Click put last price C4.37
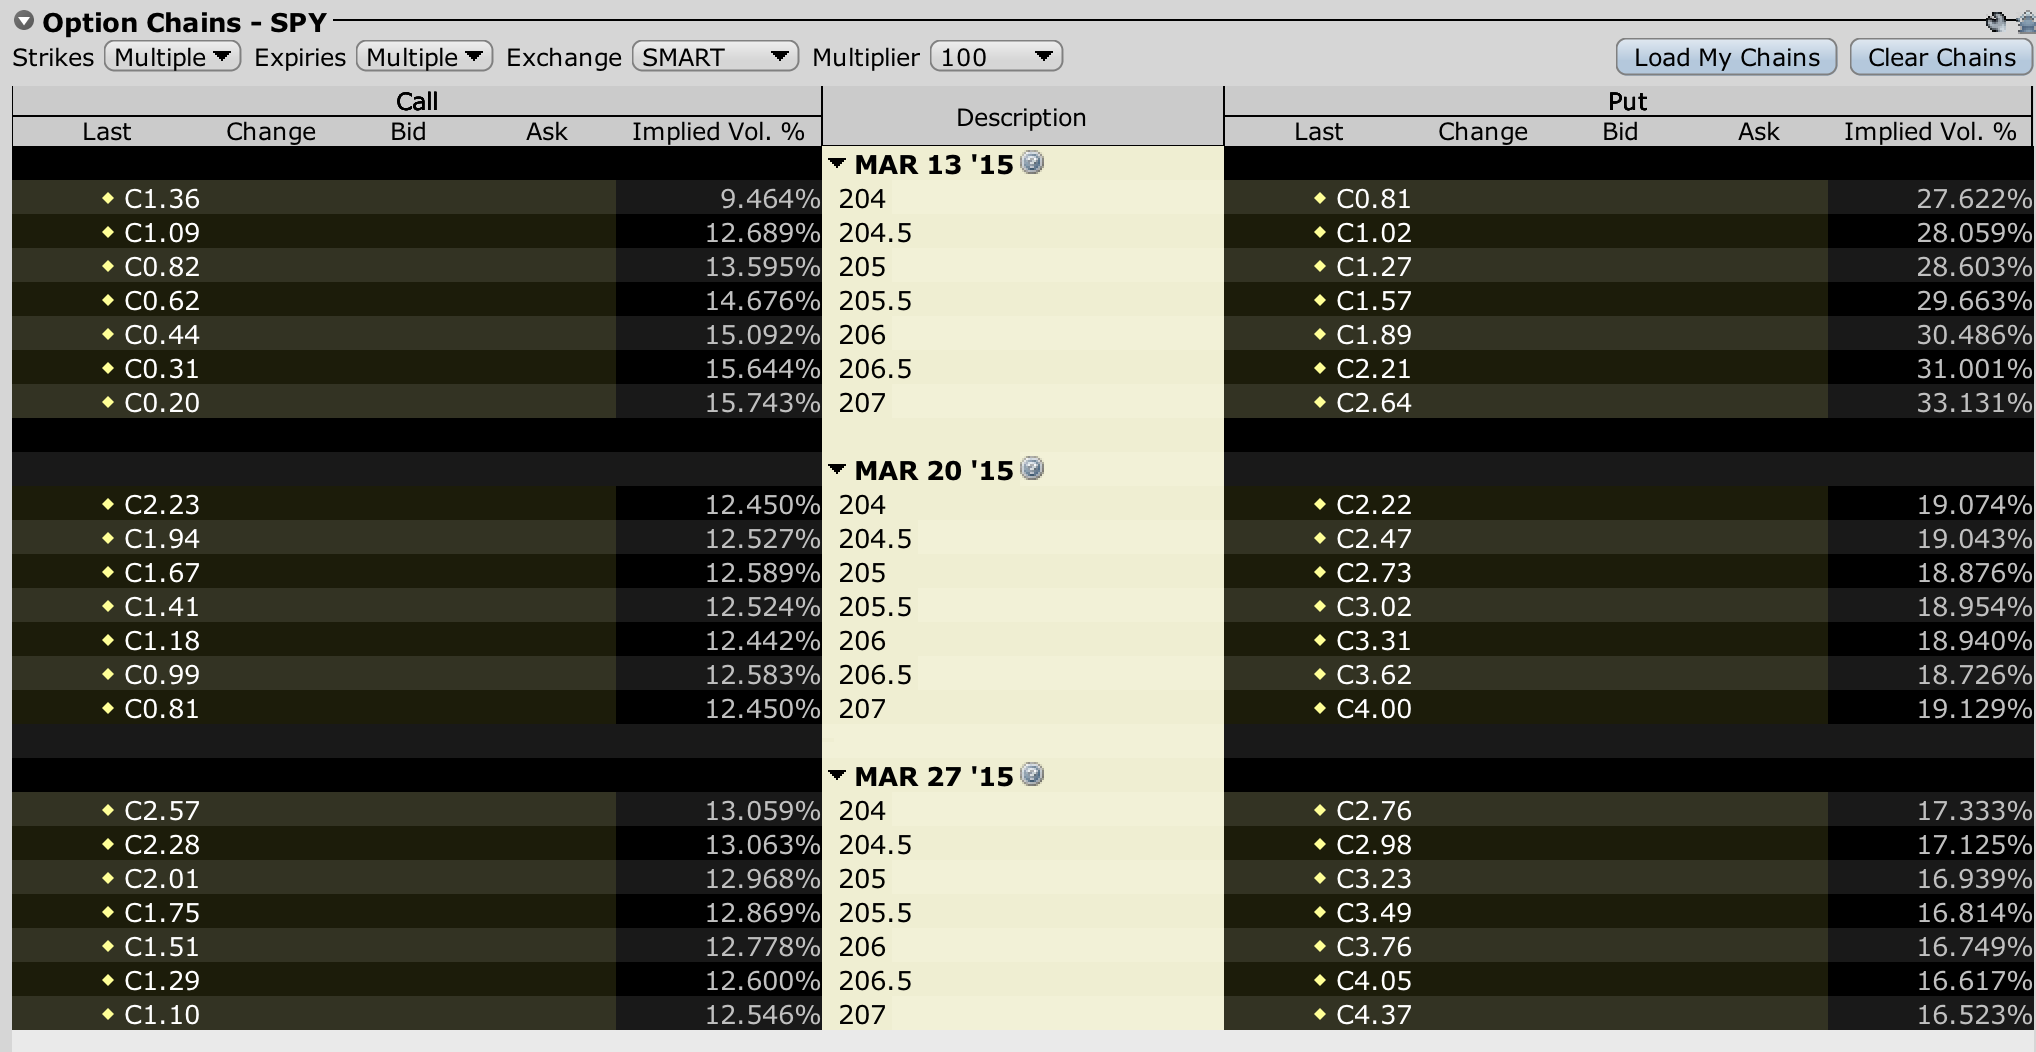This screenshot has height=1052, width=2036. [1374, 1015]
